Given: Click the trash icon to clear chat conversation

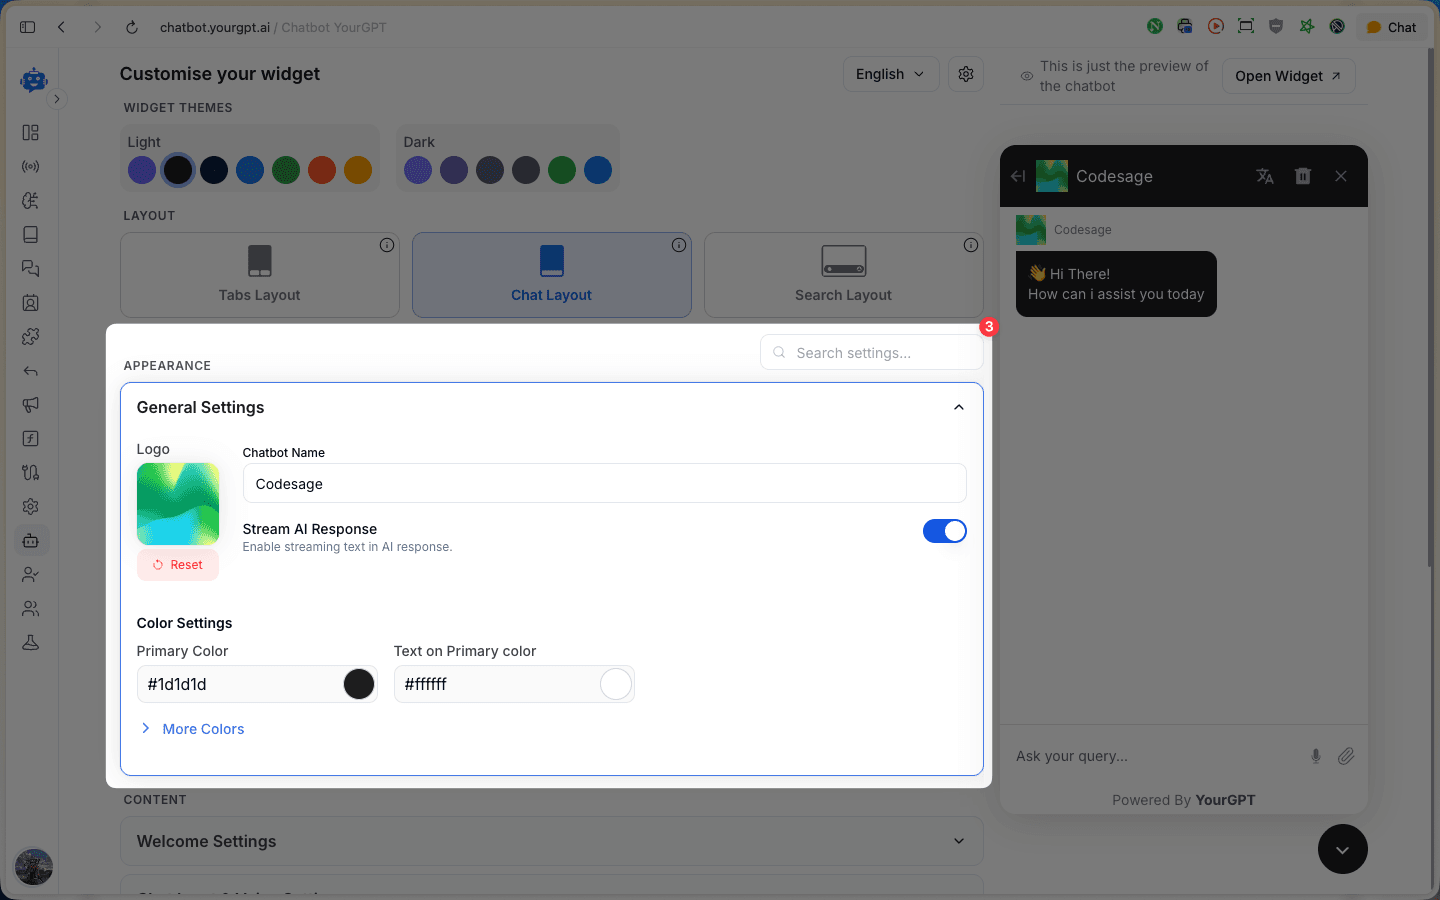Looking at the screenshot, I should [x=1302, y=175].
